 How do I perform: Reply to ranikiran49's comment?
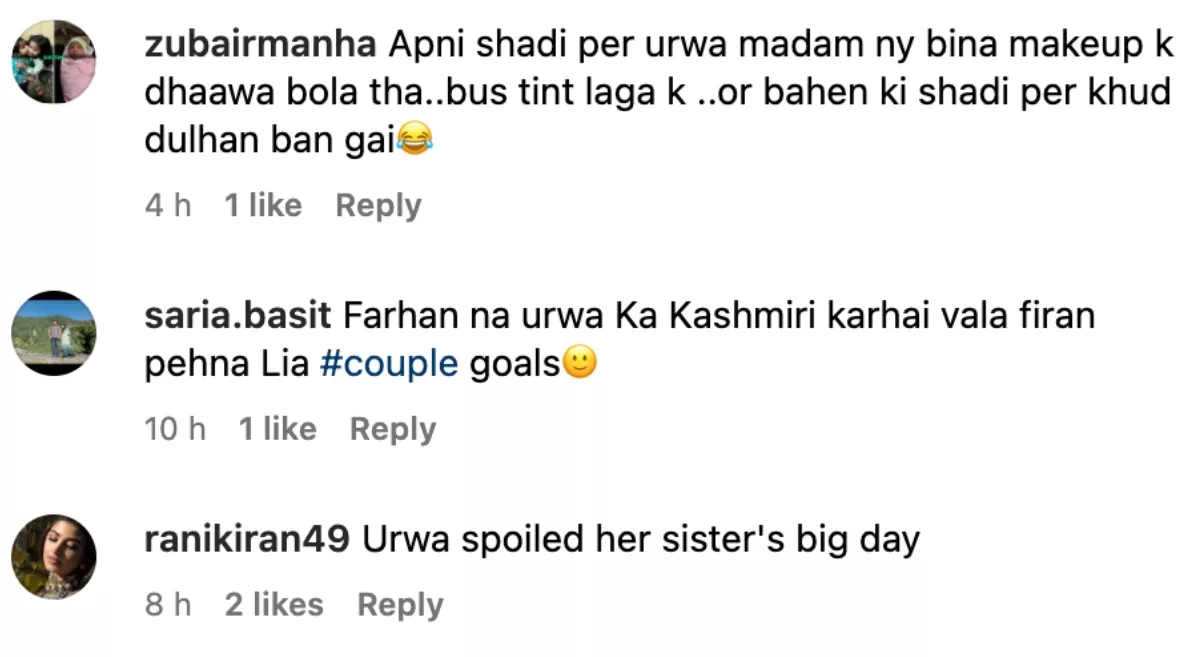[400, 605]
